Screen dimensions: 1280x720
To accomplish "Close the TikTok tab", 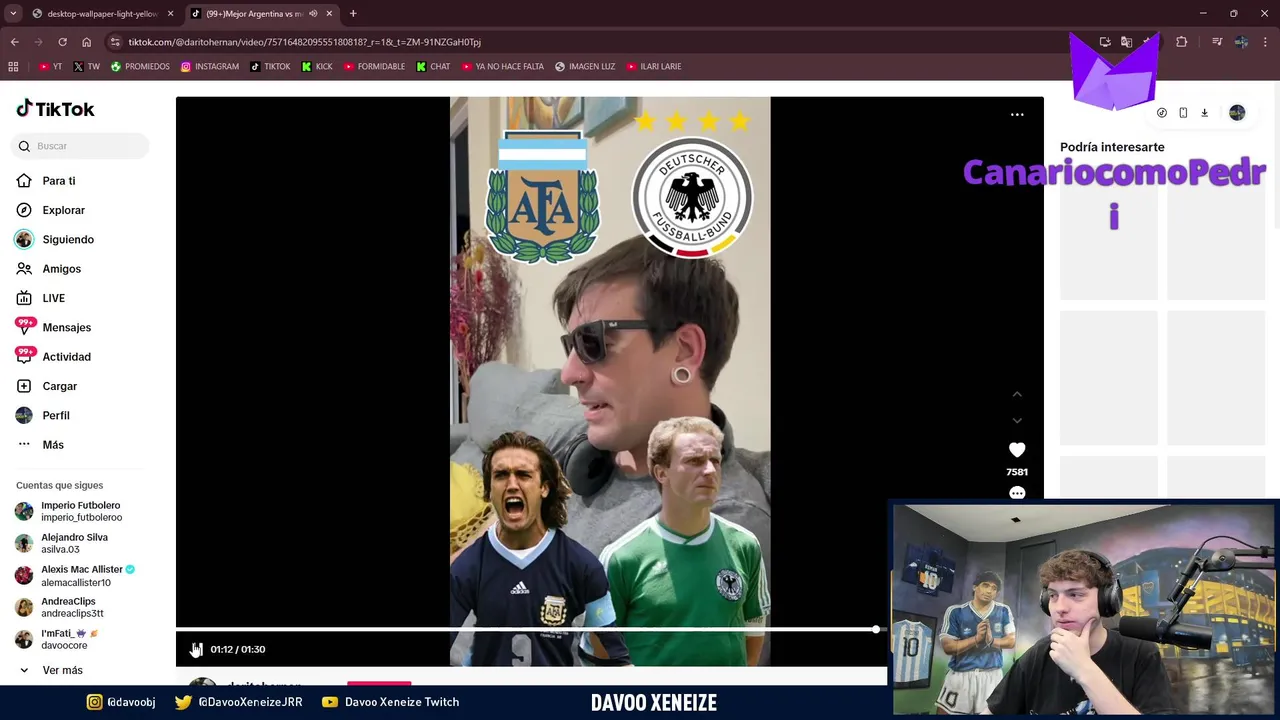I will click(329, 14).
